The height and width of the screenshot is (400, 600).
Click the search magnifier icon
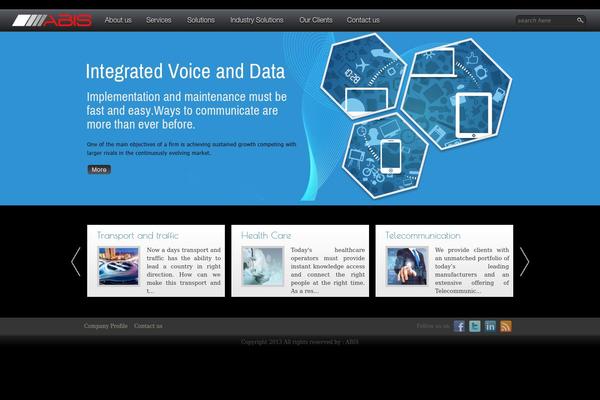[x=580, y=20]
